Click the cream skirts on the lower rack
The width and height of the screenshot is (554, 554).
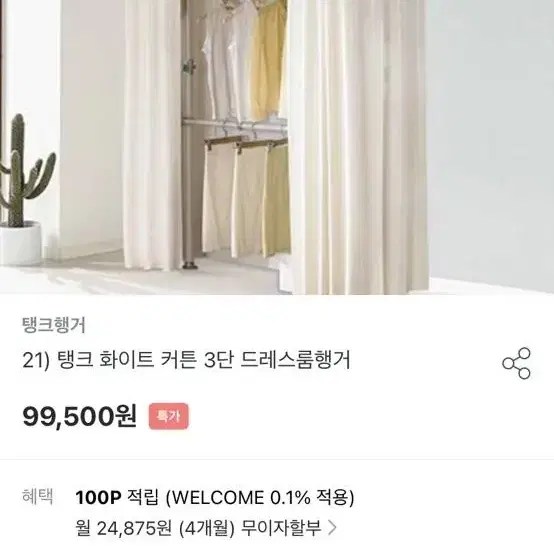pos(246,198)
